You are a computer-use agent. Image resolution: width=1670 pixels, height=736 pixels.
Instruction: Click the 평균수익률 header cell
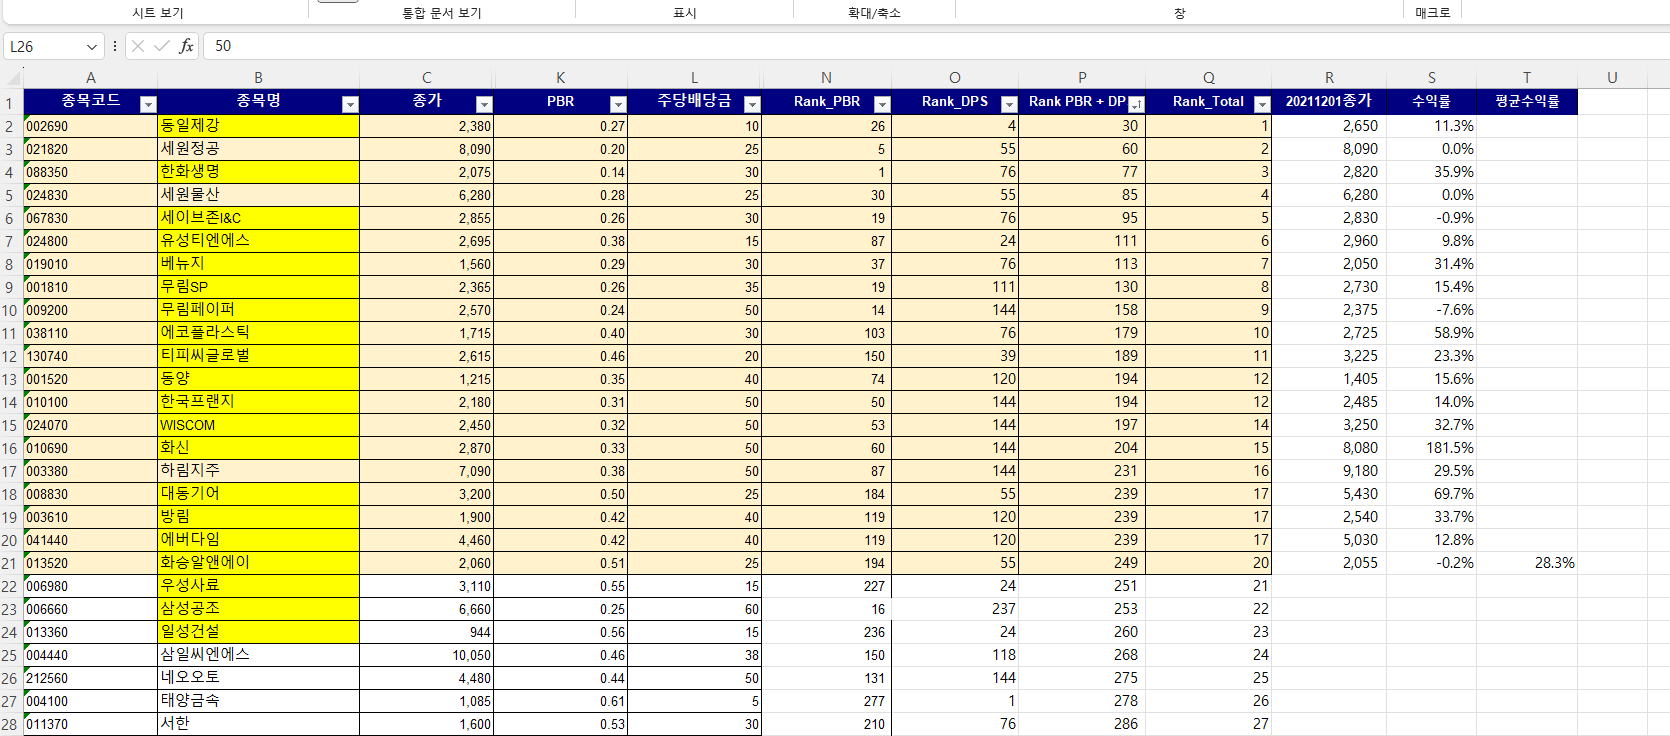pyautogui.click(x=1527, y=101)
